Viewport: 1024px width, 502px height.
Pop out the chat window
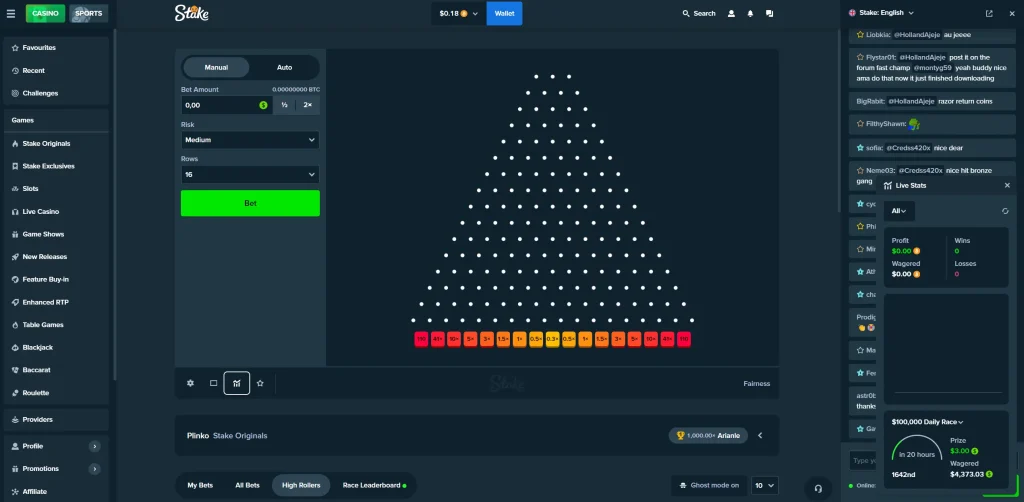click(989, 14)
